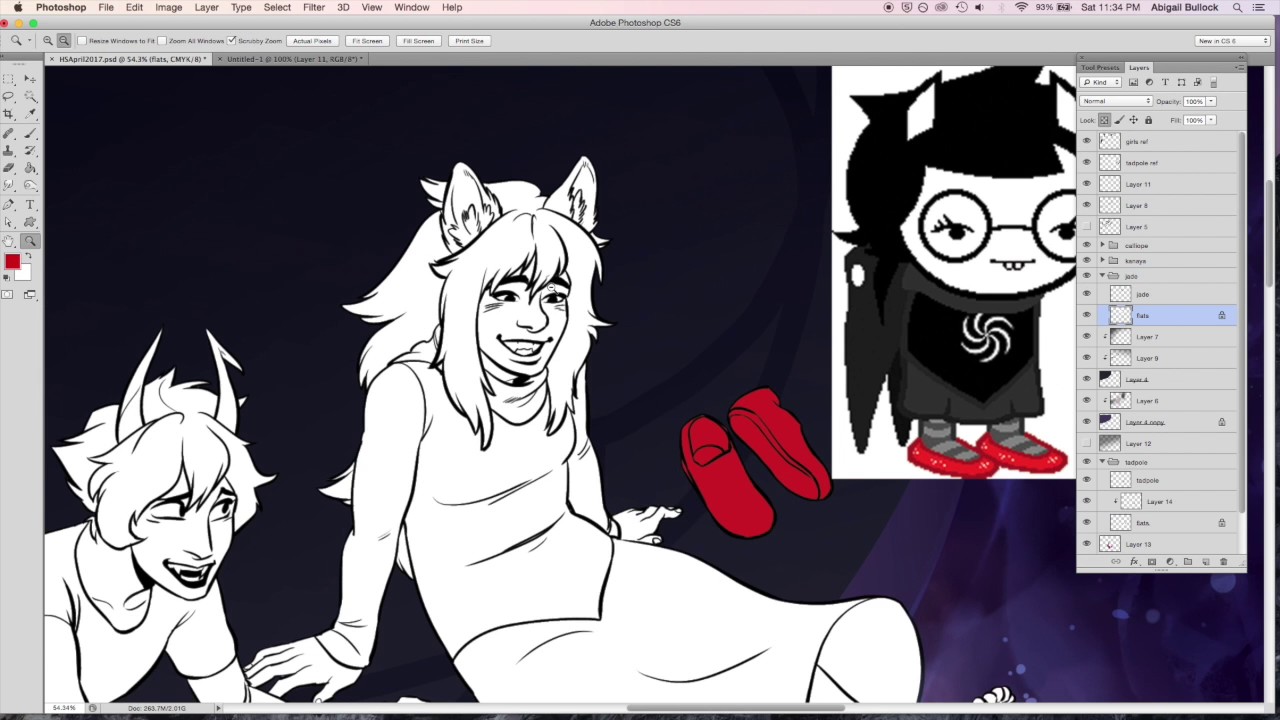
Task: Expand the kanaya layer group
Action: coord(1102,260)
